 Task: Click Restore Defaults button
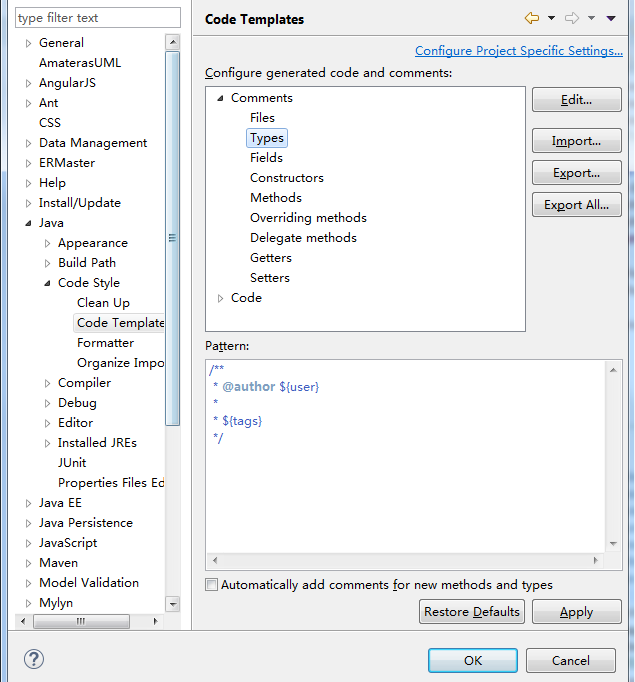pyautogui.click(x=472, y=612)
